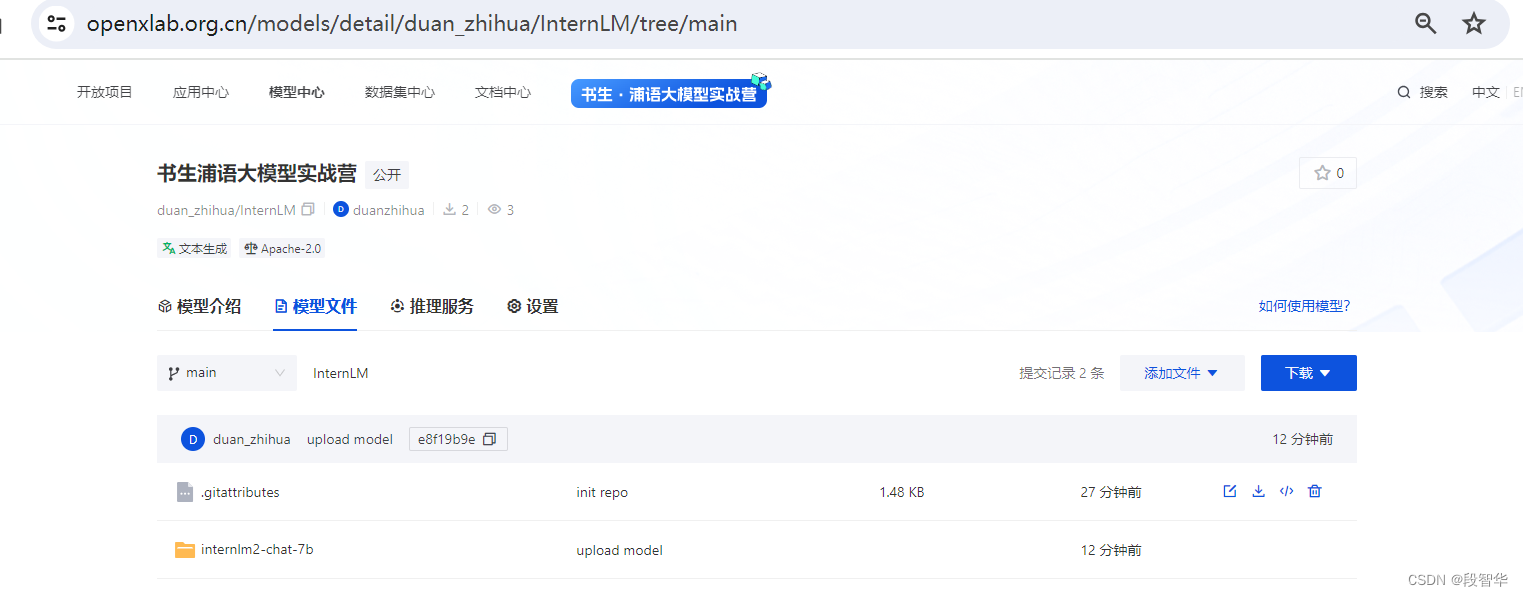
Task: Click the download count icon
Action: coord(450,210)
